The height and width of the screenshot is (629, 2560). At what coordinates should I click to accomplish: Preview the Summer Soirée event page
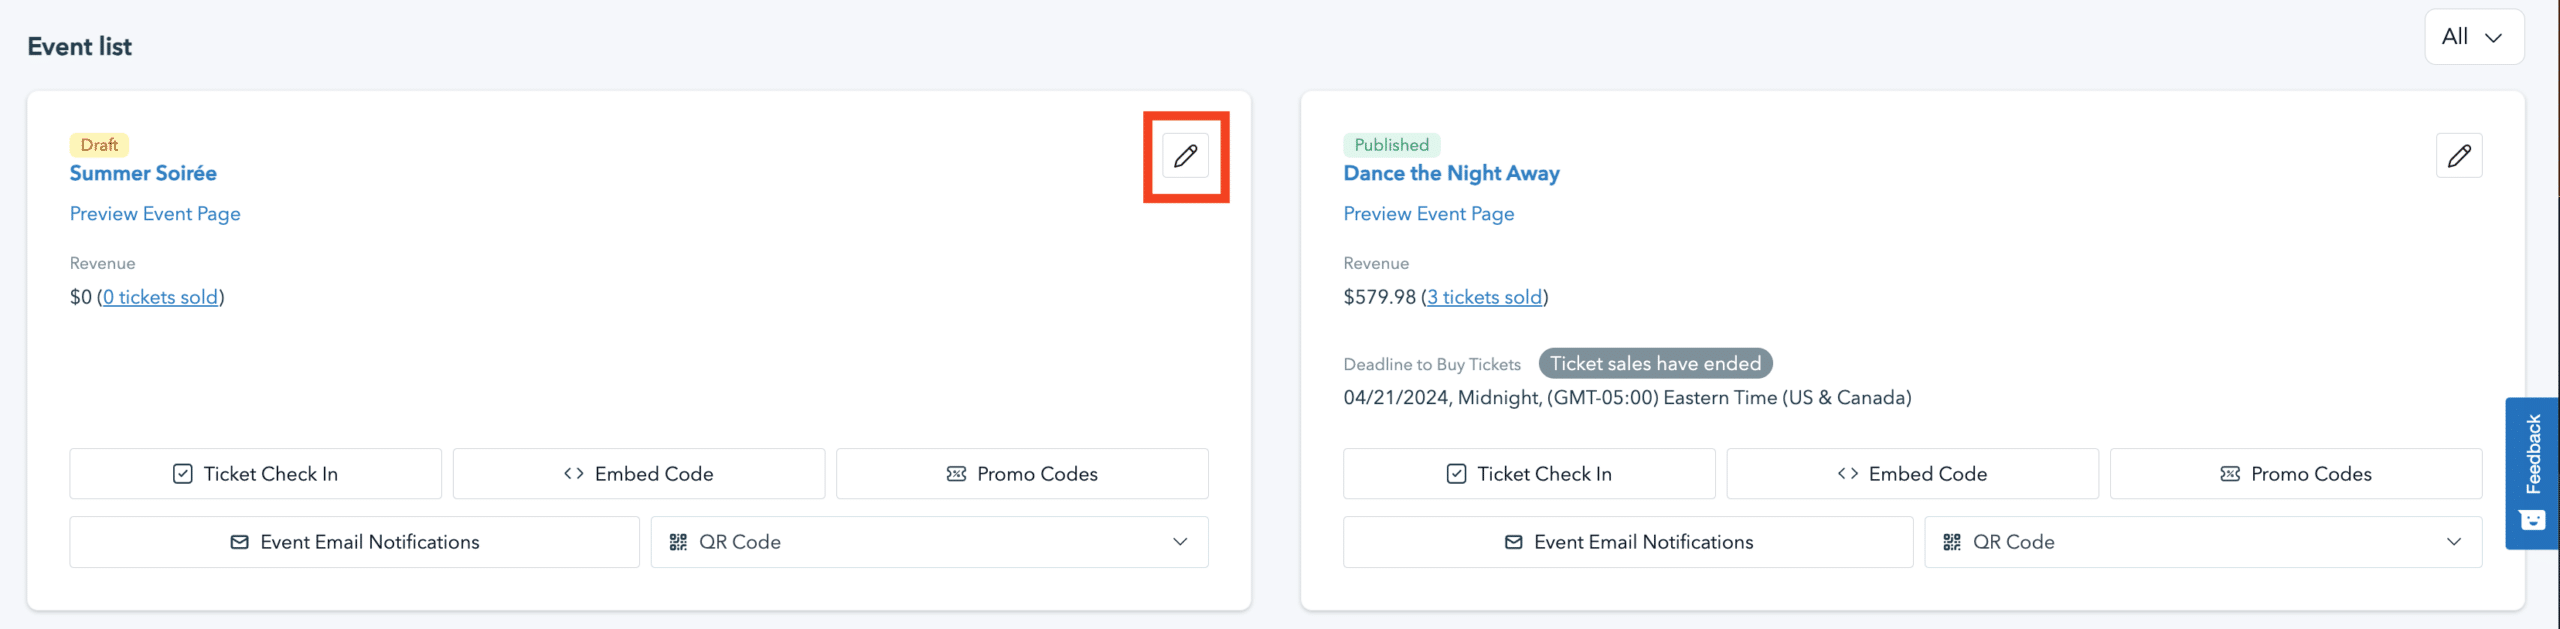coord(154,213)
